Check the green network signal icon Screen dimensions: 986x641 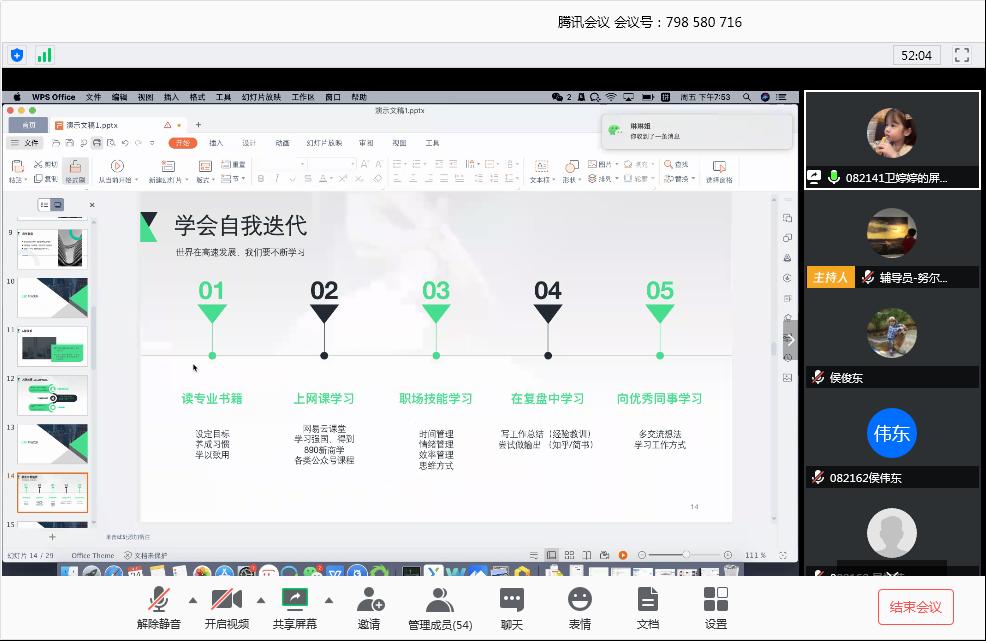pyautogui.click(x=45, y=55)
